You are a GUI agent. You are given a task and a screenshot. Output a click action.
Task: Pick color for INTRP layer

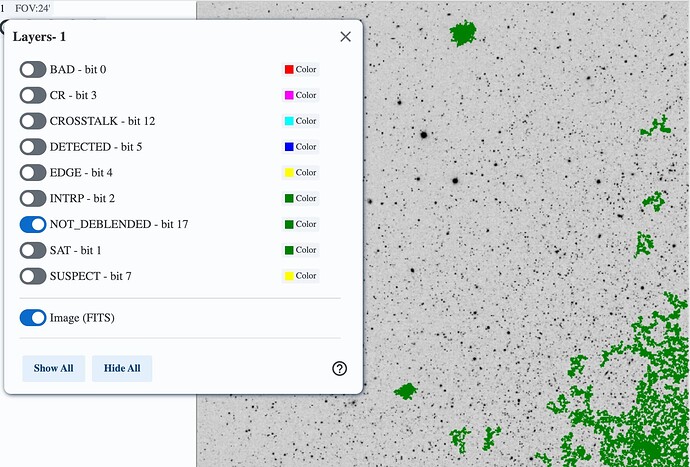301,199
